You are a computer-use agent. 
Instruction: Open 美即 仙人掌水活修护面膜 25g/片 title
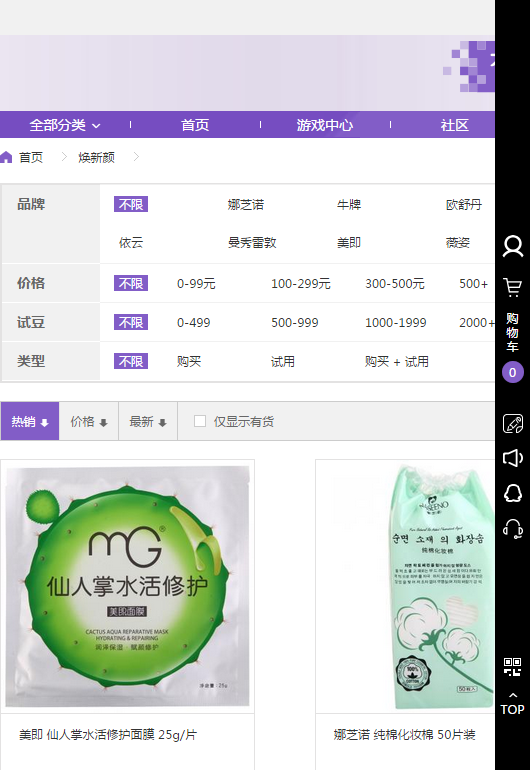click(108, 735)
